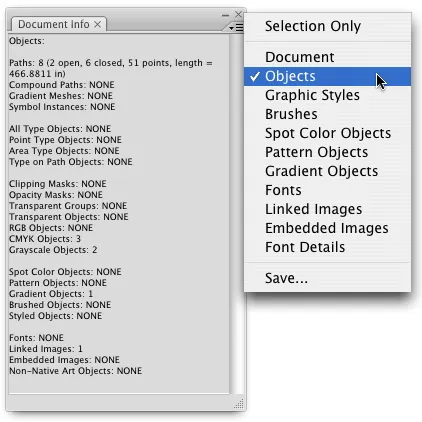Click the resize grip at the panel corner
The height and width of the screenshot is (422, 422).
pos(239,403)
